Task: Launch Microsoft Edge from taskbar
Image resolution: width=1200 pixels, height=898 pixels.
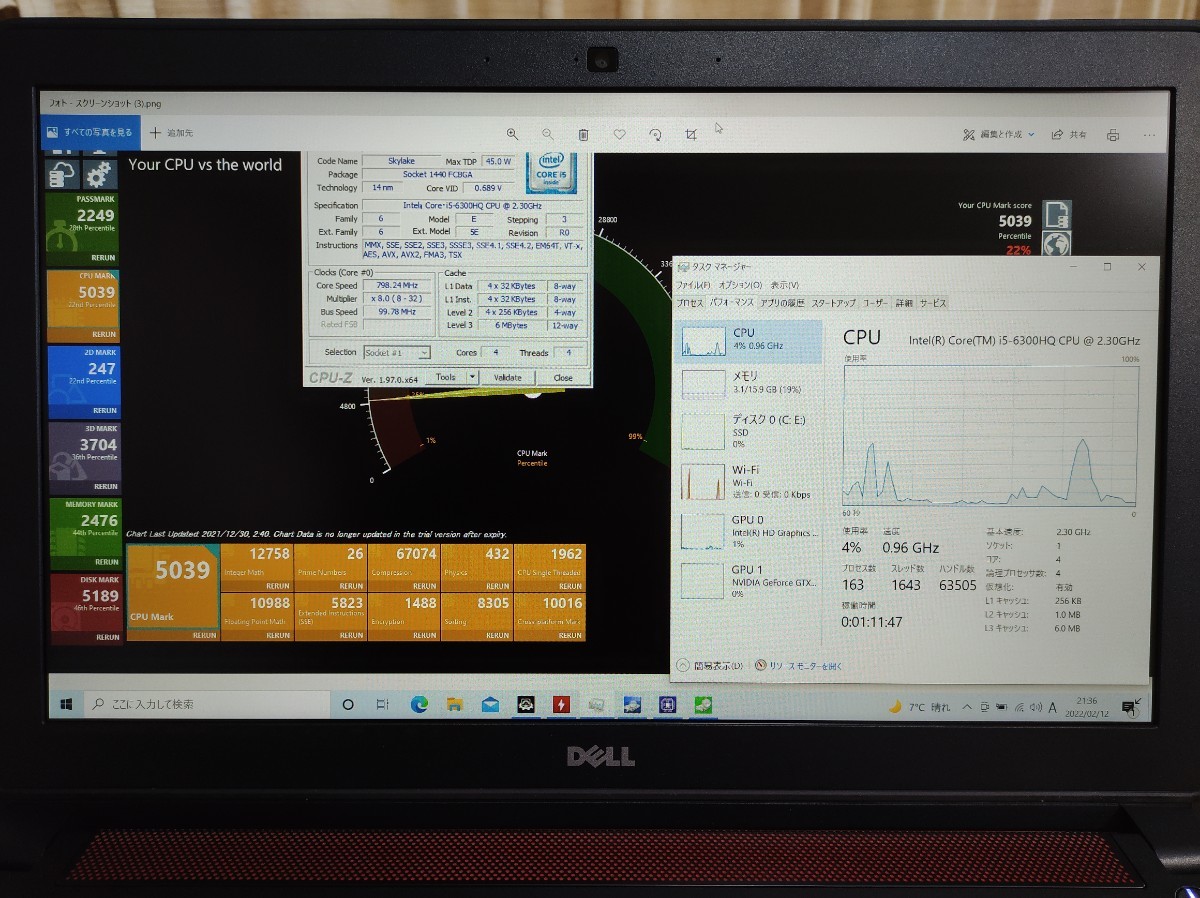Action: tap(419, 704)
